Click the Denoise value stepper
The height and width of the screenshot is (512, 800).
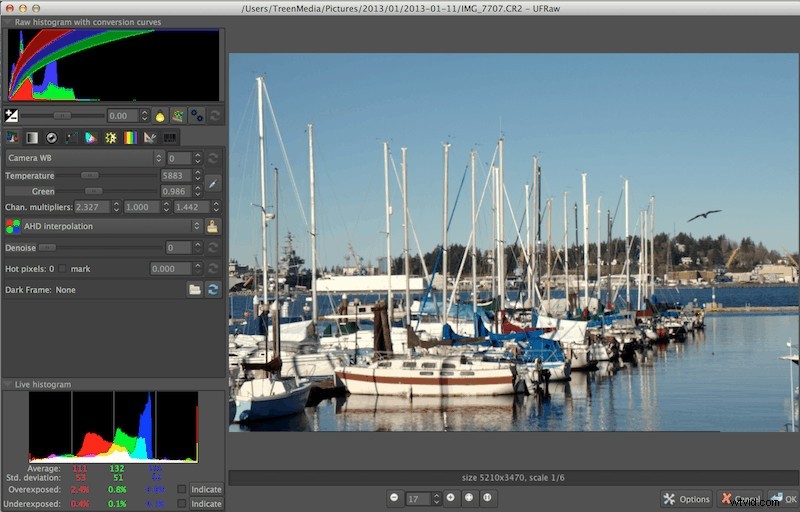pyautogui.click(x=197, y=248)
